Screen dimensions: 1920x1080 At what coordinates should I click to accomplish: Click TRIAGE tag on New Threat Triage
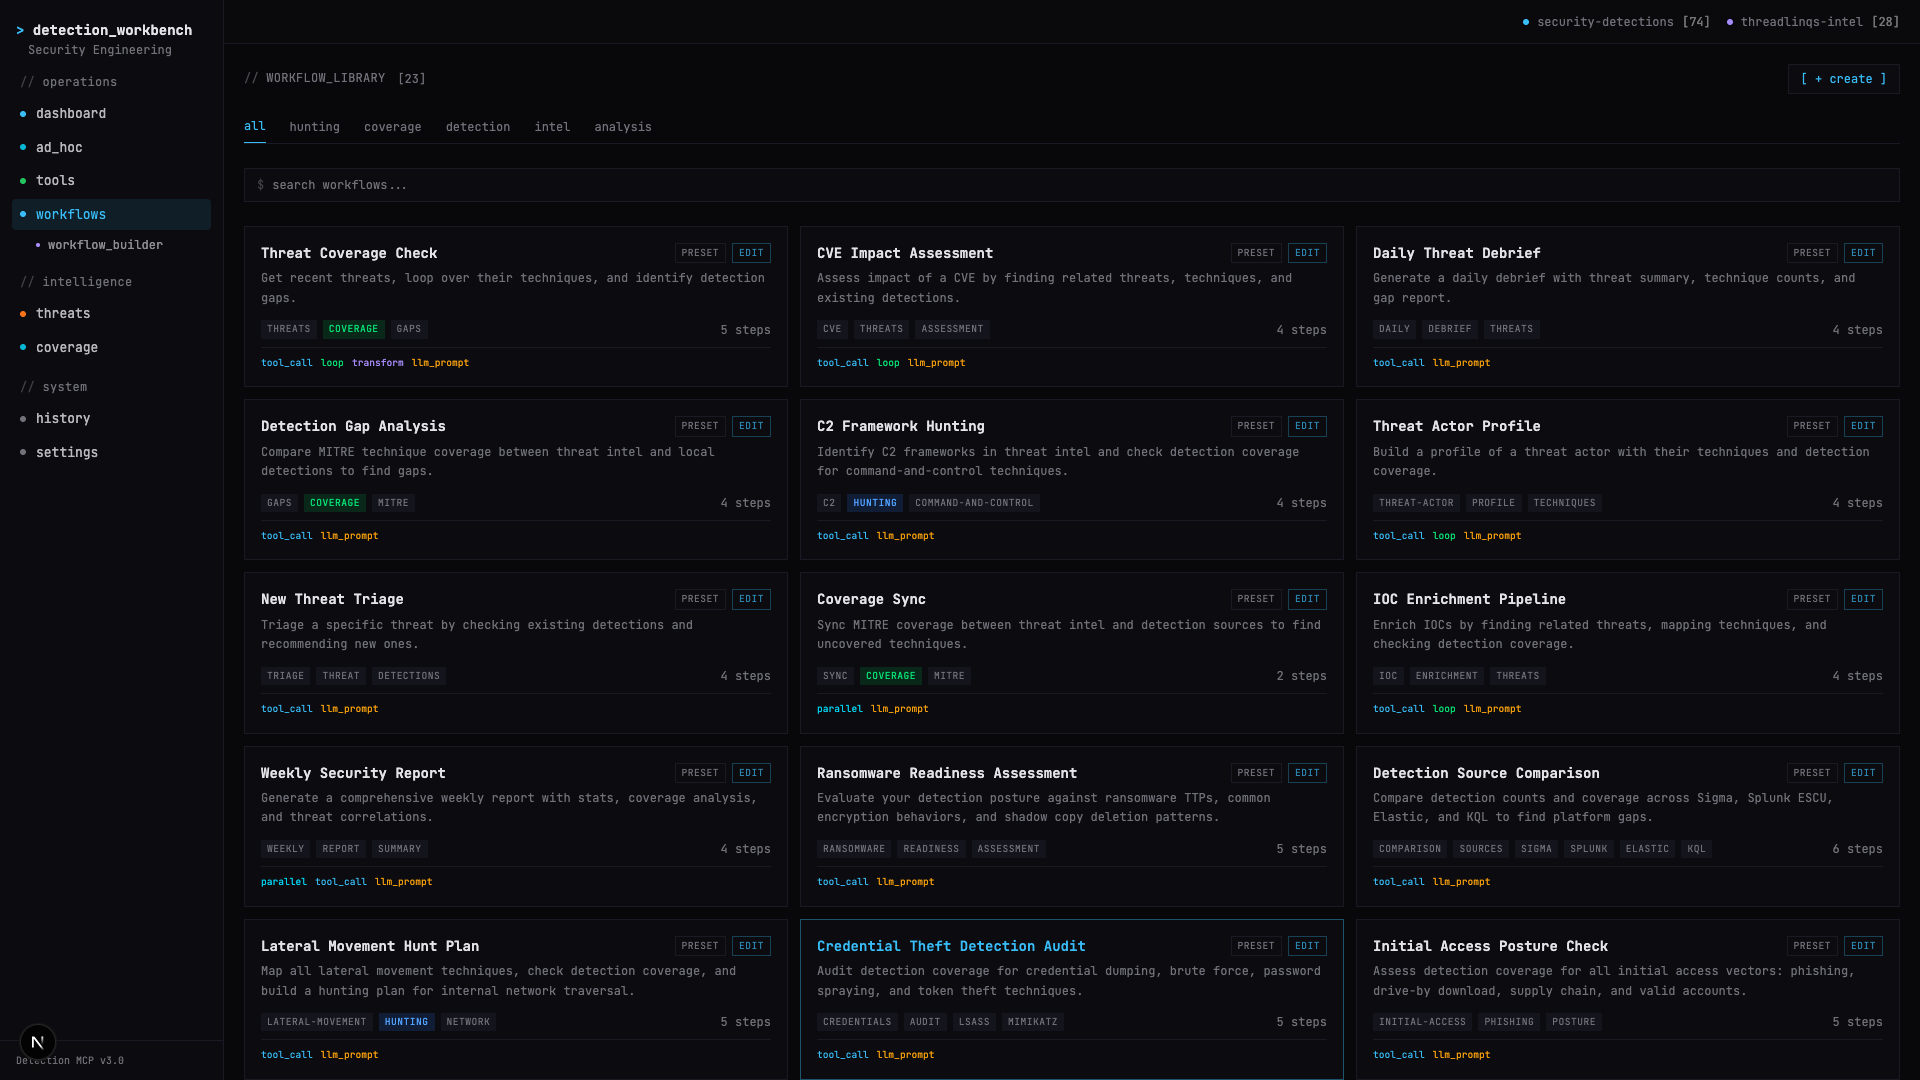coord(286,676)
